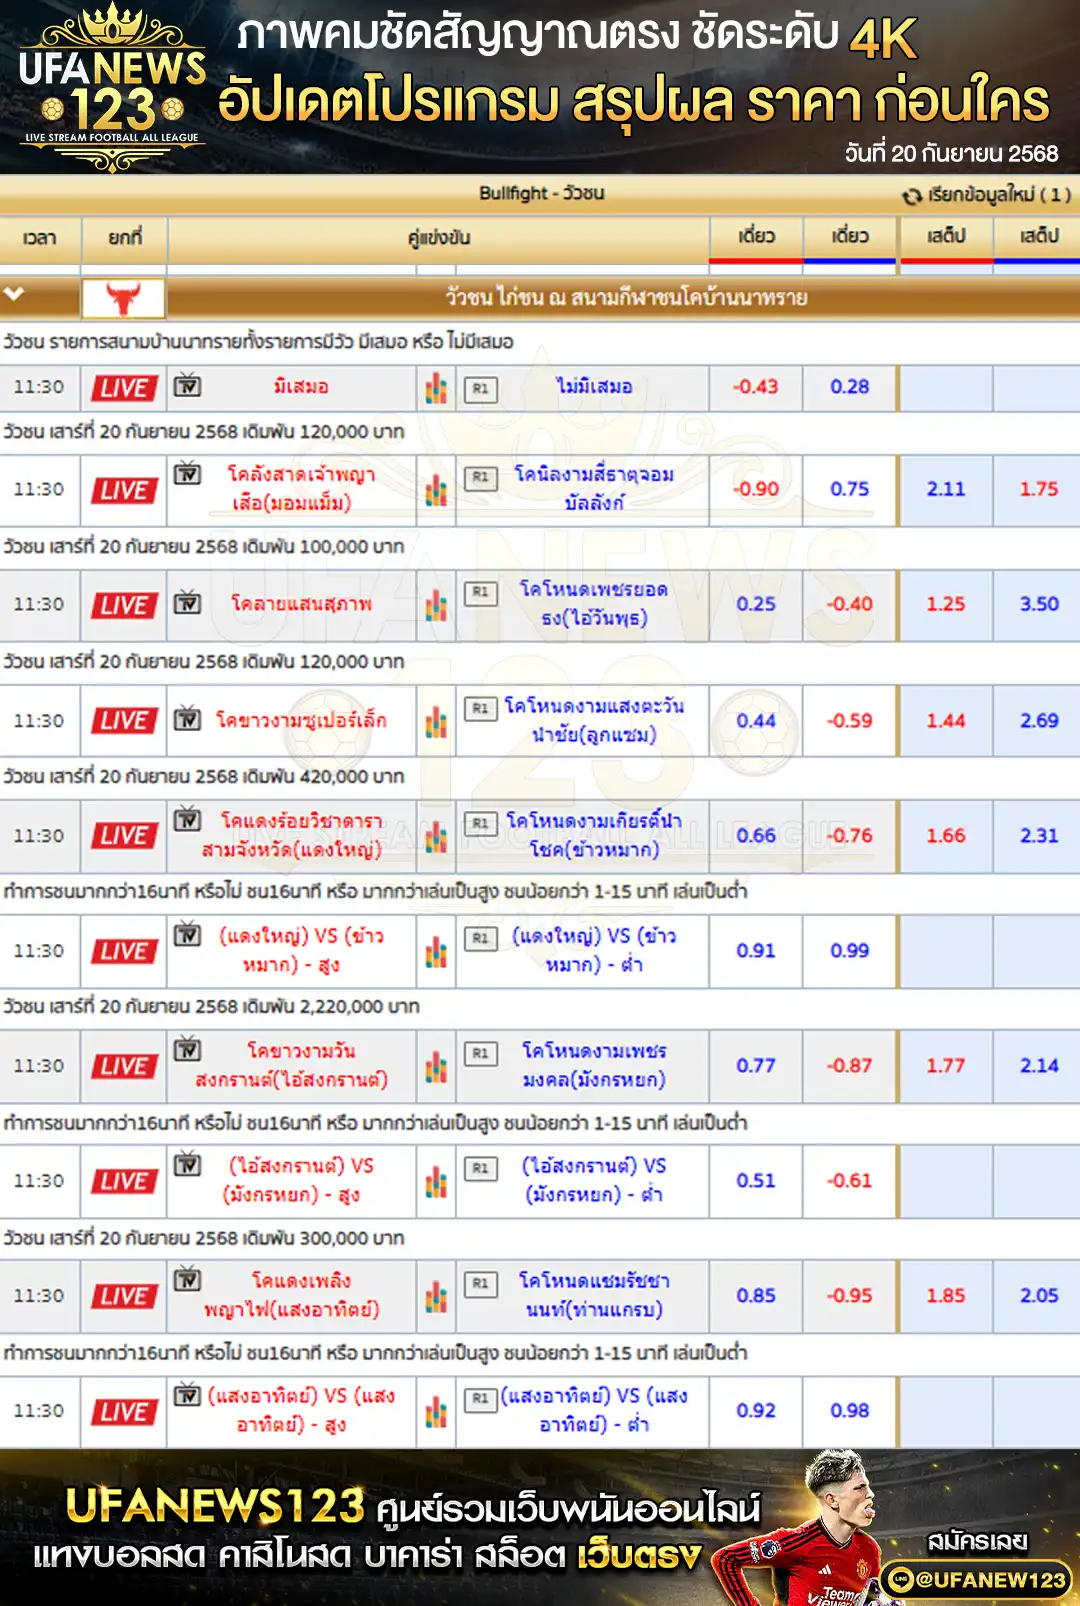The width and height of the screenshot is (1080, 1606).
Task: Click the refresh arrows icon beside เรียกข้อมูลใหม่
Action: coord(911,195)
